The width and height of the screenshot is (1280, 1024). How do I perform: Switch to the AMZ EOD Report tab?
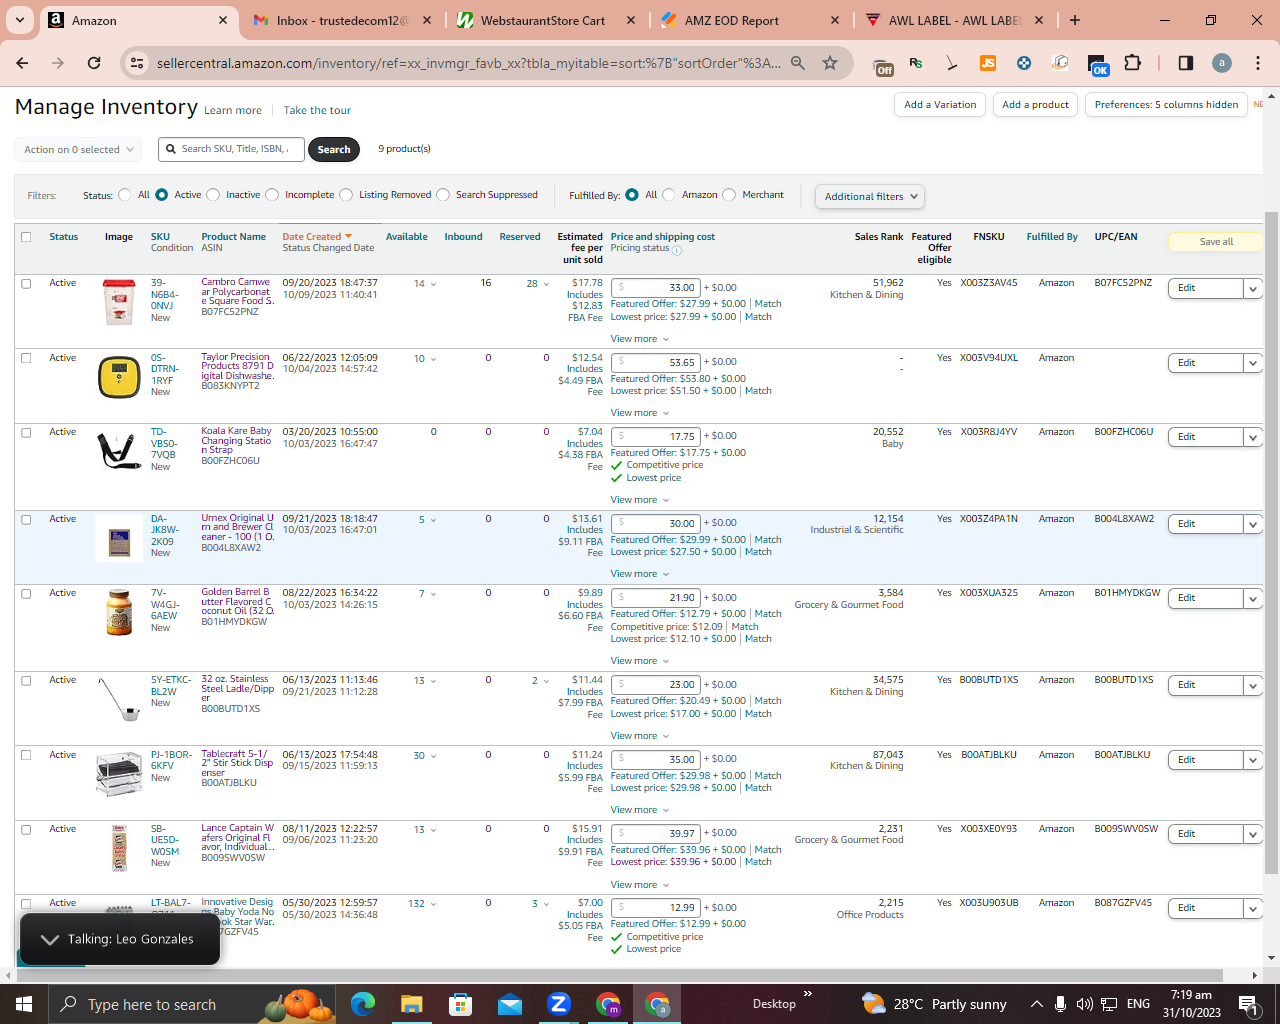pyautogui.click(x=747, y=20)
